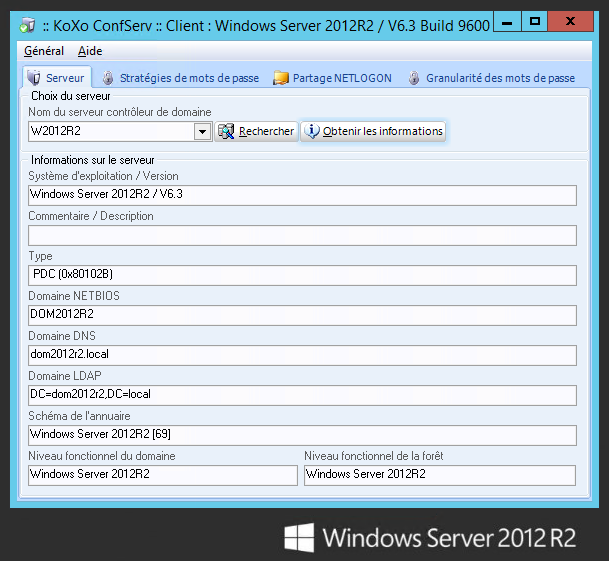Viewport: 609px width, 561px height.
Task: Click the 'Schéma de l'annuaire' label
Action: [79, 416]
